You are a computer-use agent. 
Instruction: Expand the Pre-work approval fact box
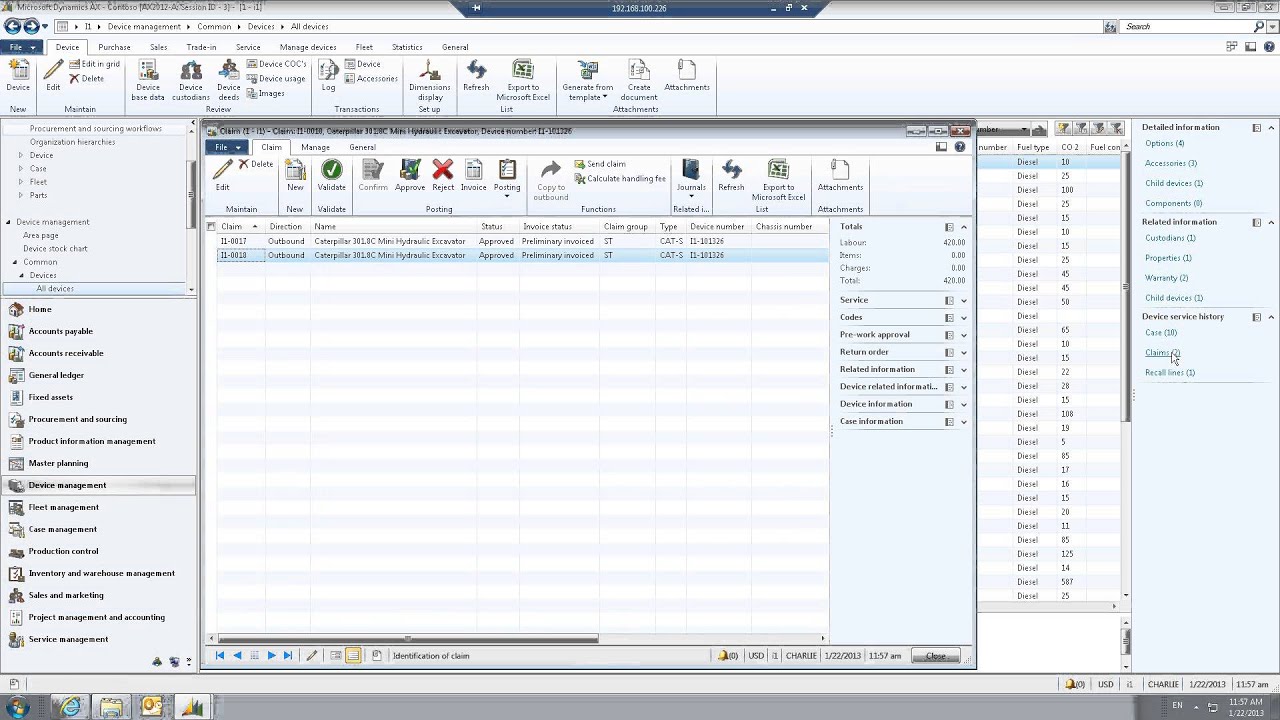964,335
